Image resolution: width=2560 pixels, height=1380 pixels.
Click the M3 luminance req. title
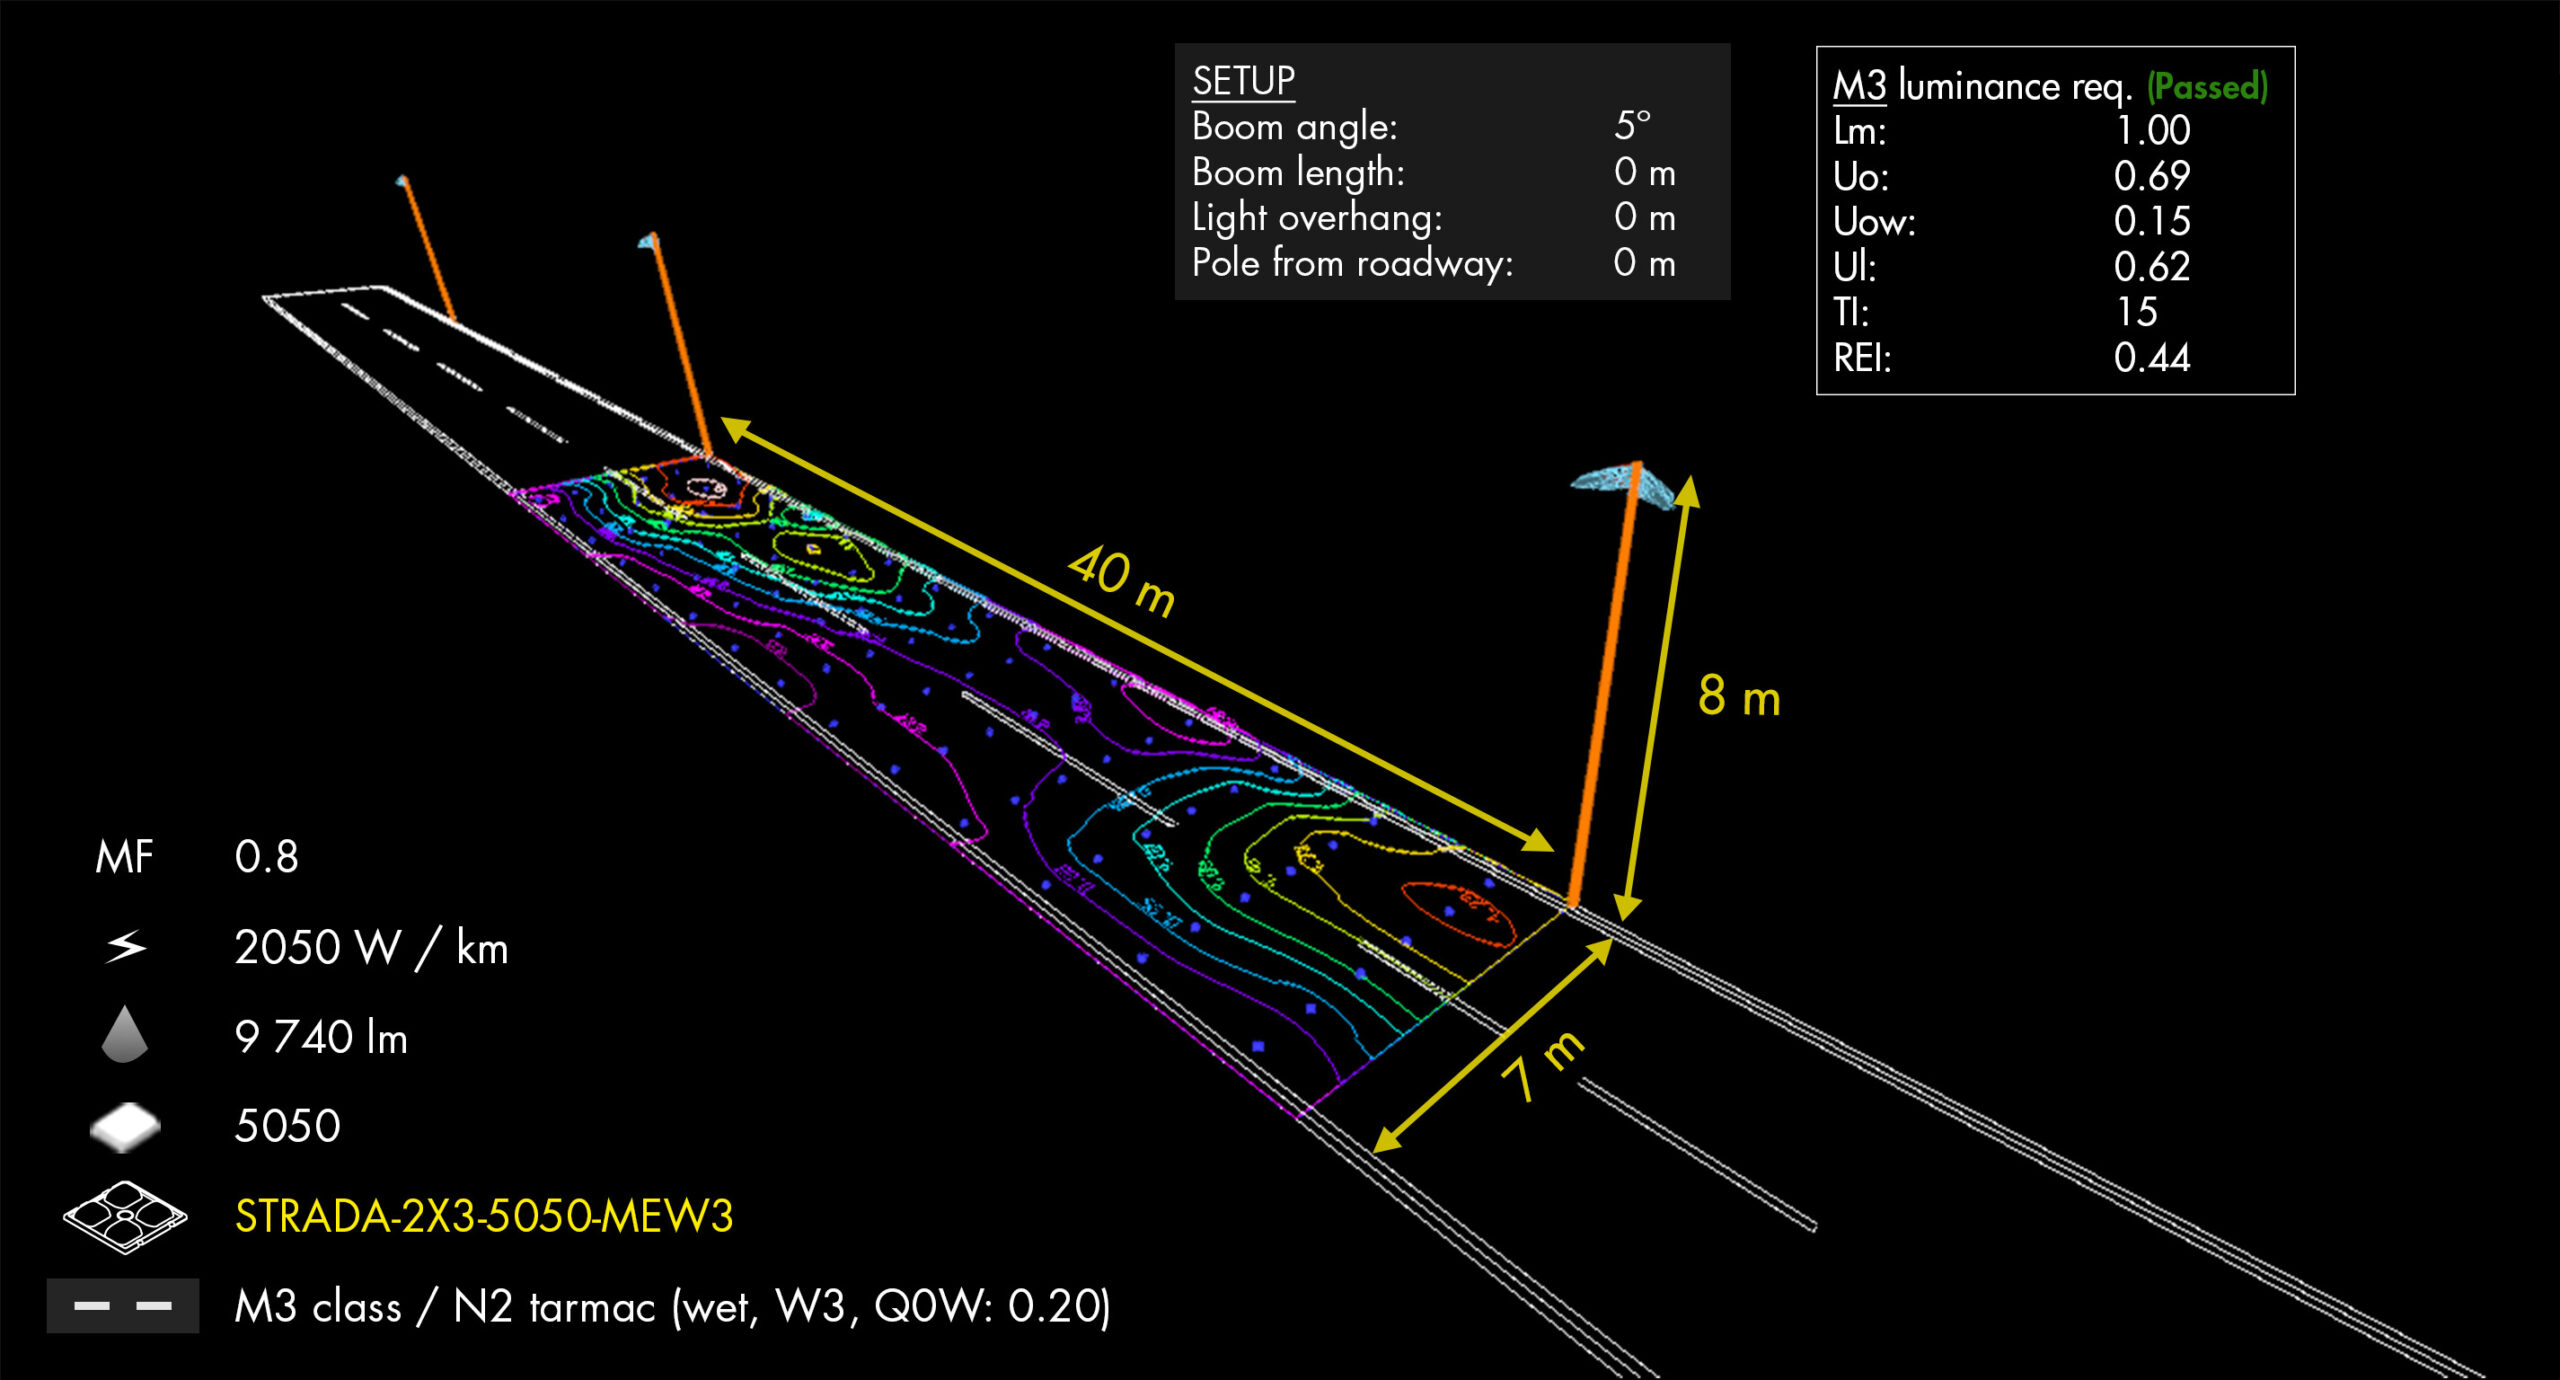pos(1982,87)
